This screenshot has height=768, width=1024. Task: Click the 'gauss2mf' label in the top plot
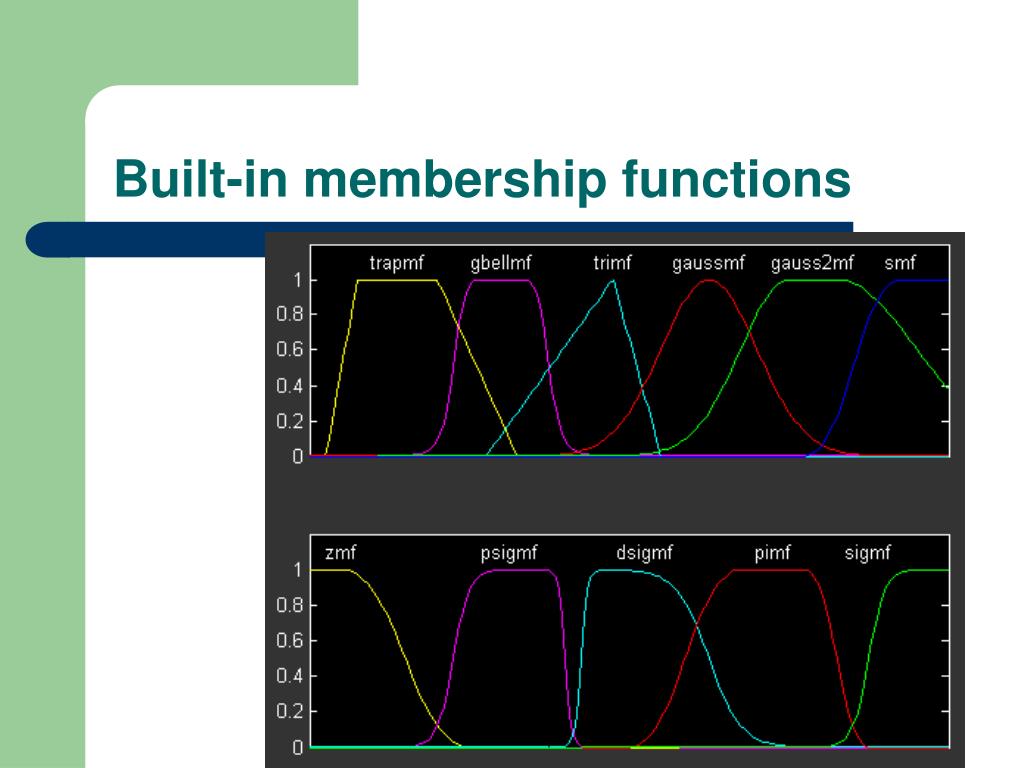click(812, 264)
